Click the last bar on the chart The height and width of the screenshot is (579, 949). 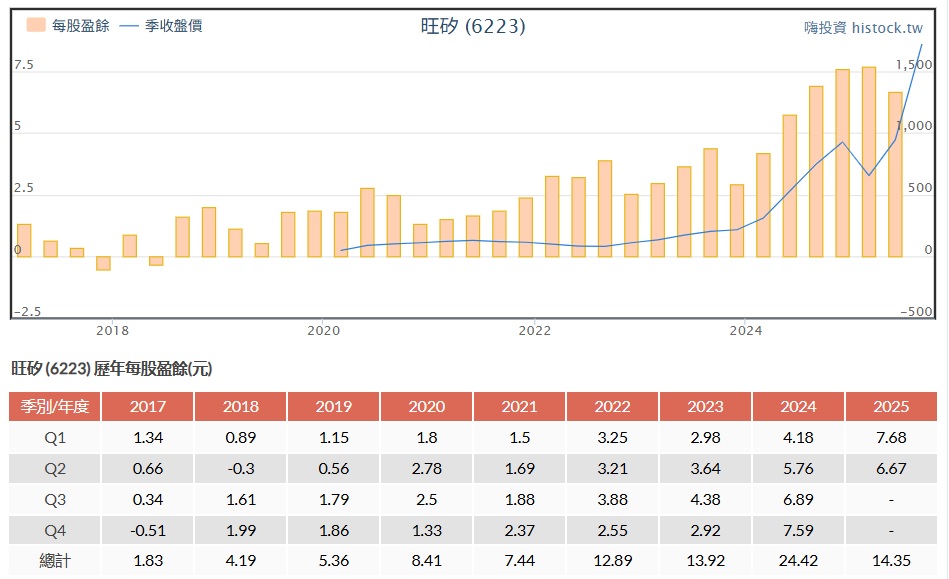pos(895,174)
